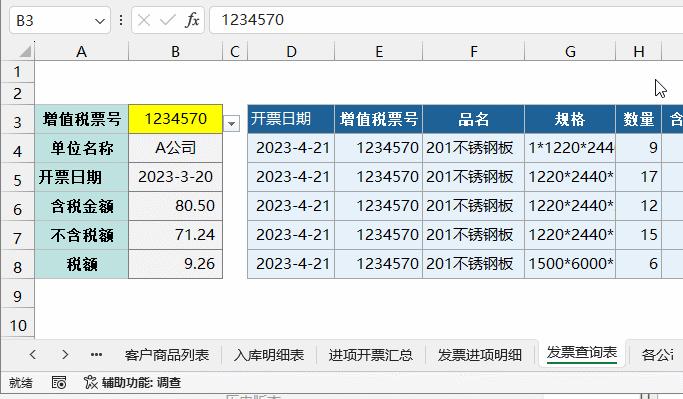Image resolution: width=683 pixels, height=399 pixels.
Task: Show hidden sheet tabs via ellipsis
Action: 96,355
